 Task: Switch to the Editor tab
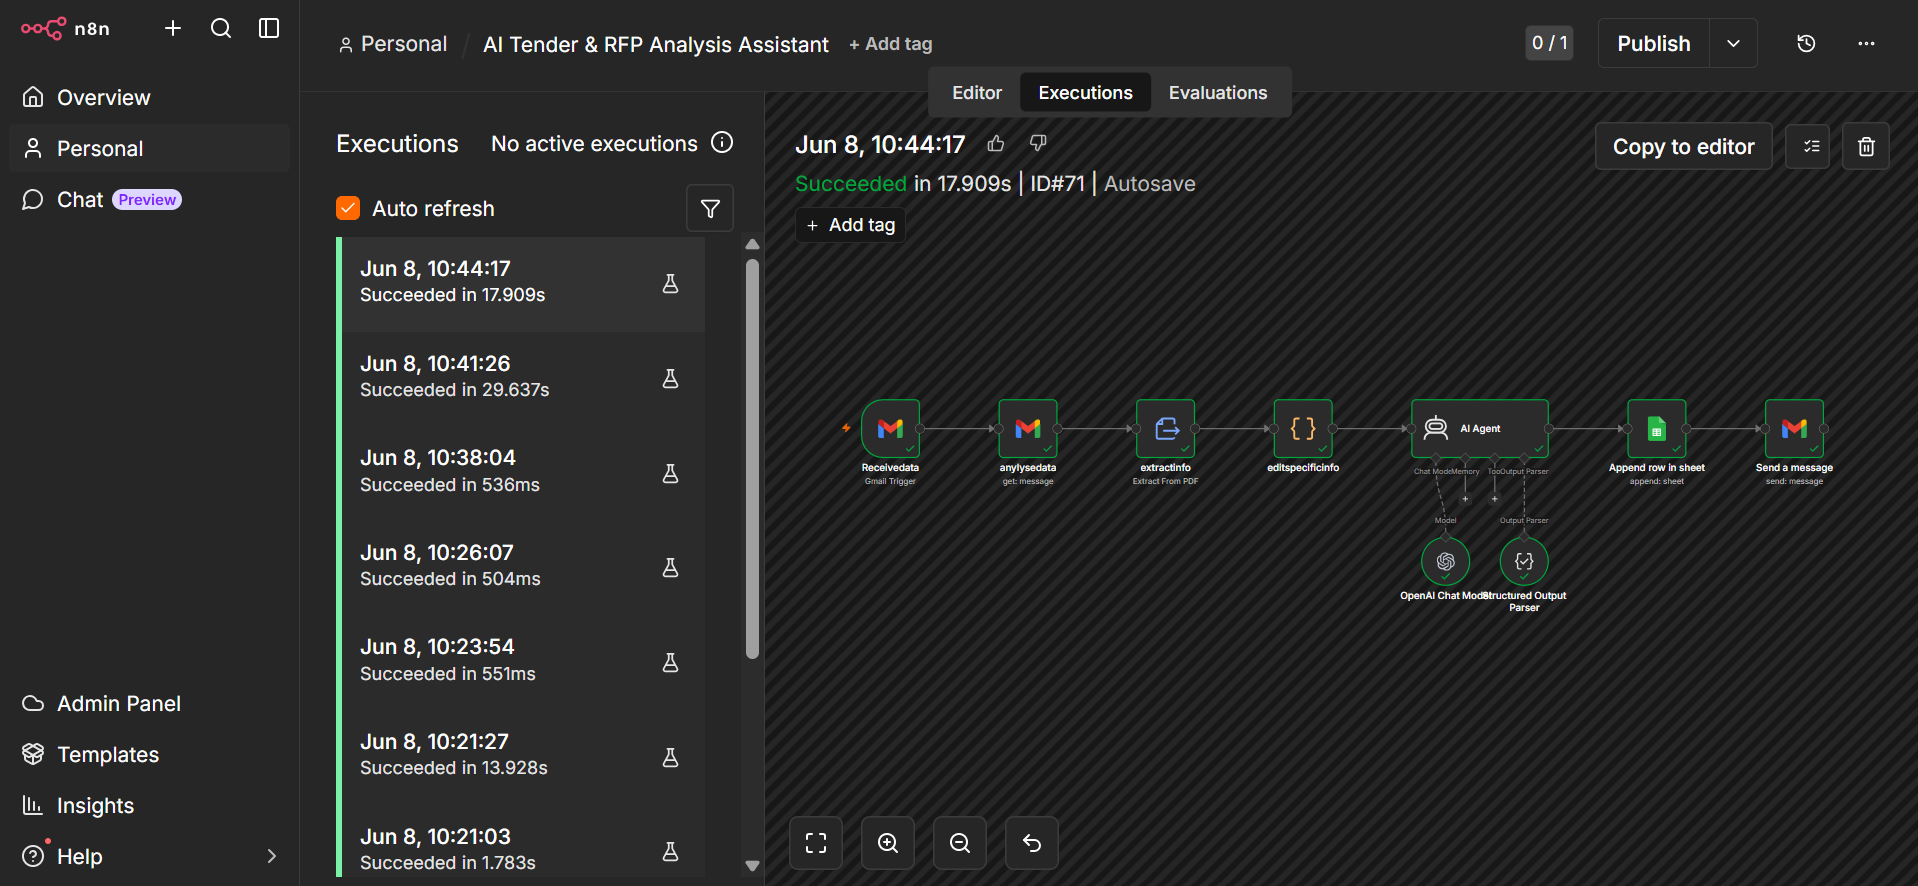click(977, 92)
